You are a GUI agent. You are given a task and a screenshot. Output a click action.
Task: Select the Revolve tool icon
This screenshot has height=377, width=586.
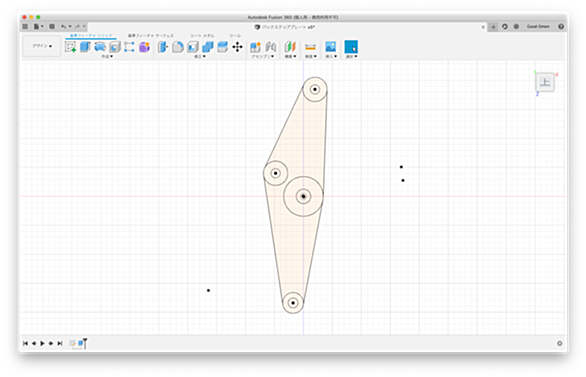click(x=100, y=47)
